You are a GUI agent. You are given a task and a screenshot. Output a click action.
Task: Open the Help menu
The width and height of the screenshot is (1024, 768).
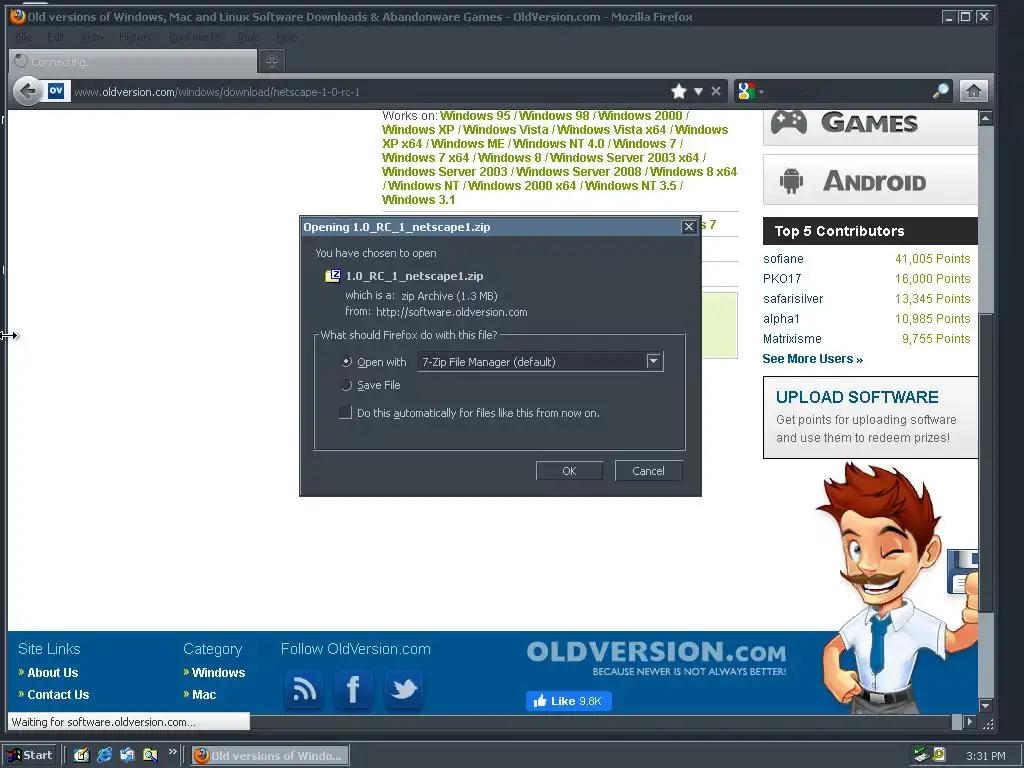[x=286, y=37]
